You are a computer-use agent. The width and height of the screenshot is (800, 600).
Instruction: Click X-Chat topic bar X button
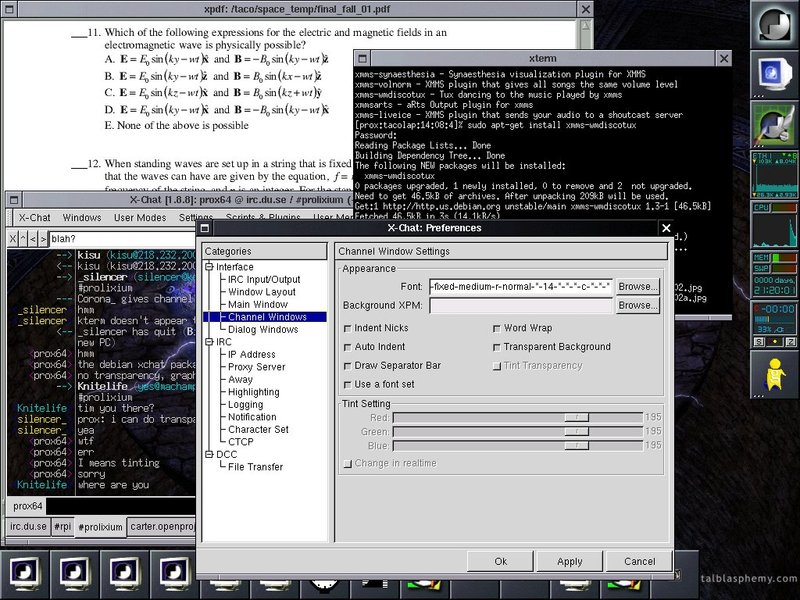pyautogui.click(x=13, y=238)
